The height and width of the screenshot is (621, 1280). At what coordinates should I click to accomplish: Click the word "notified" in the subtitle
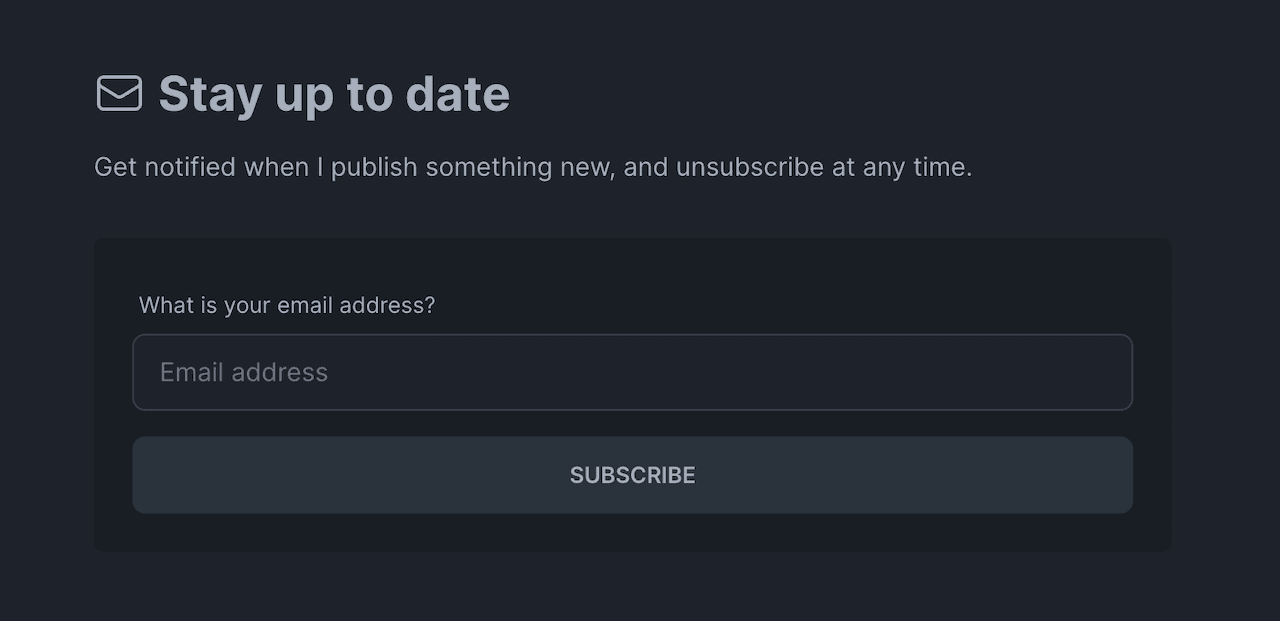coord(190,167)
